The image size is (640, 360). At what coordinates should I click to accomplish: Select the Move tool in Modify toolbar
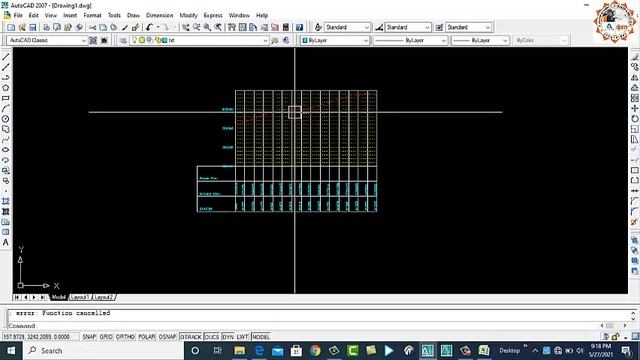[634, 109]
